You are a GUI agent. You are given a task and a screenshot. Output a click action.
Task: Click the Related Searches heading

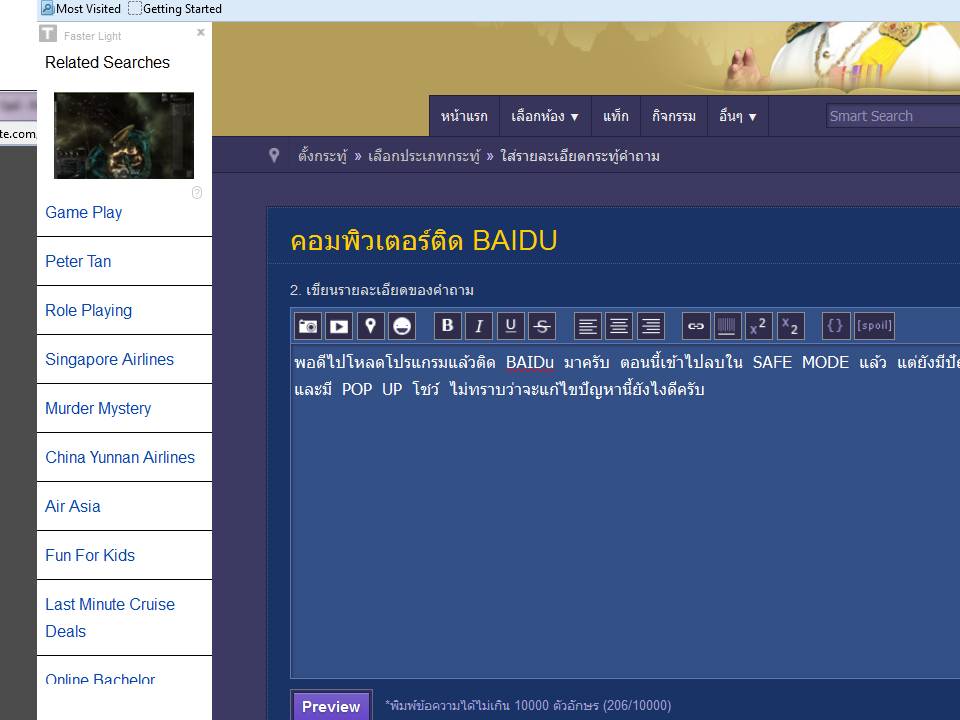pyautogui.click(x=107, y=62)
